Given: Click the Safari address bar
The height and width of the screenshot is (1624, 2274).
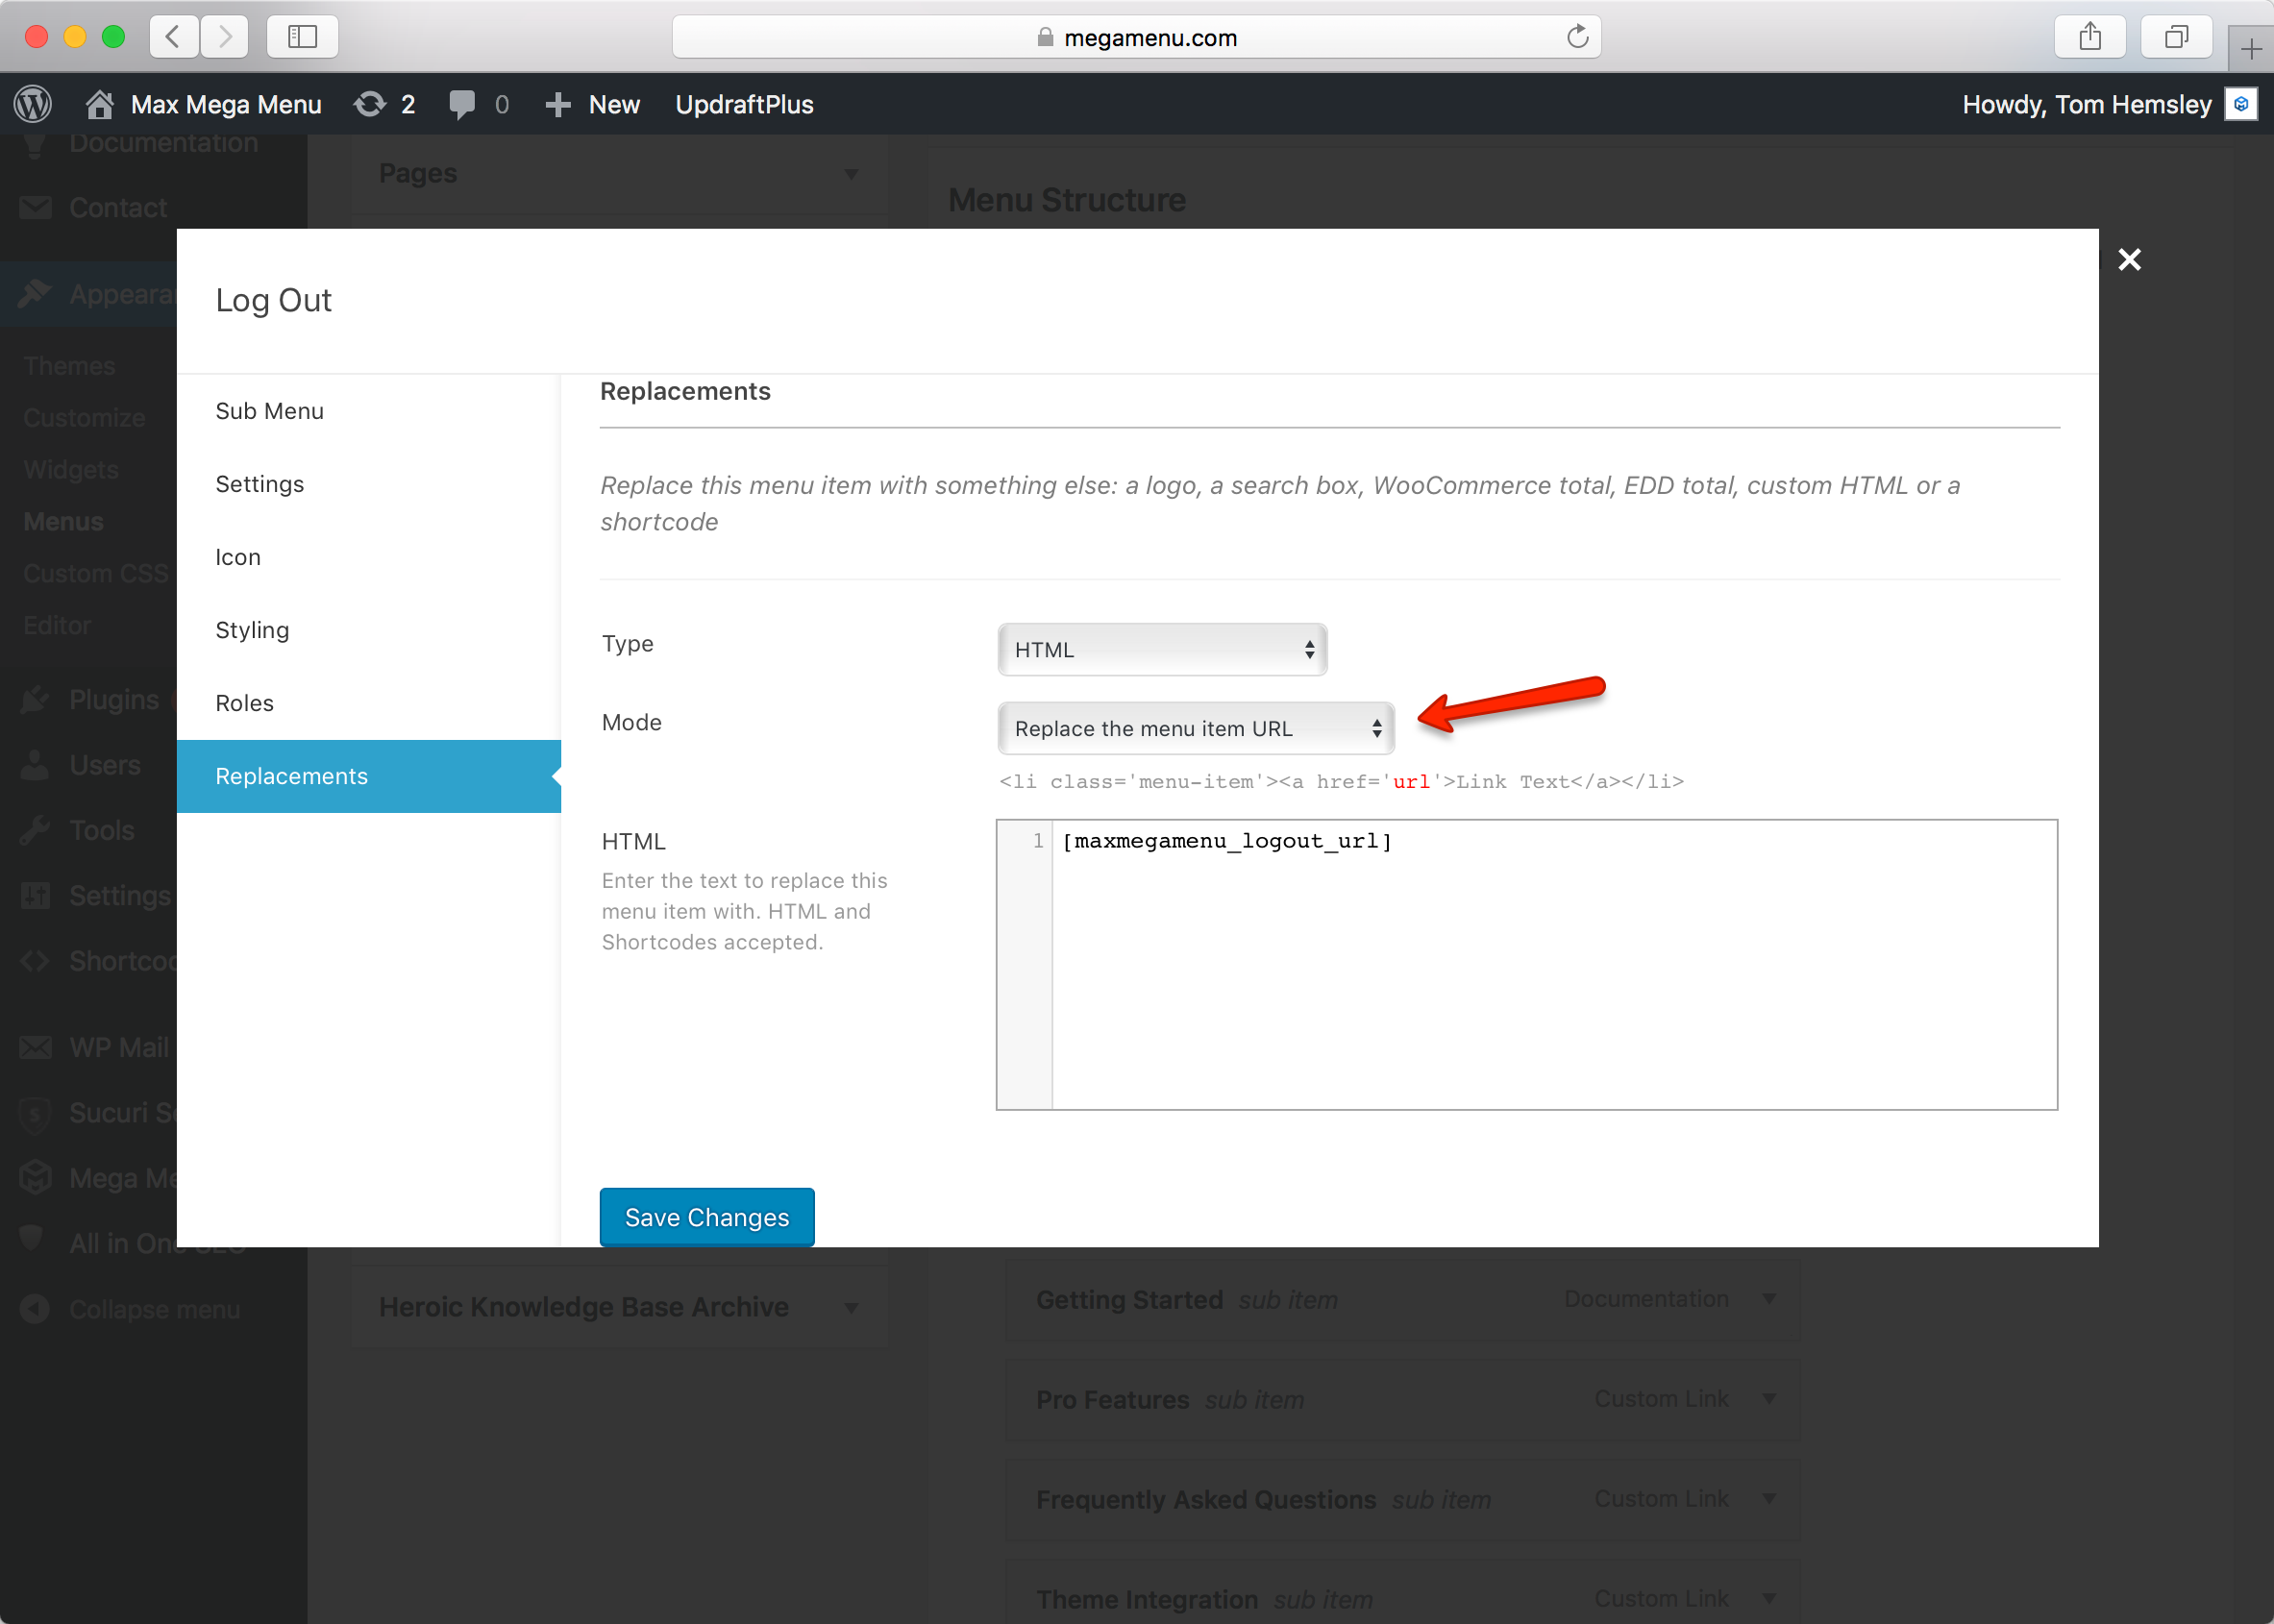Looking at the screenshot, I should (x=1136, y=37).
